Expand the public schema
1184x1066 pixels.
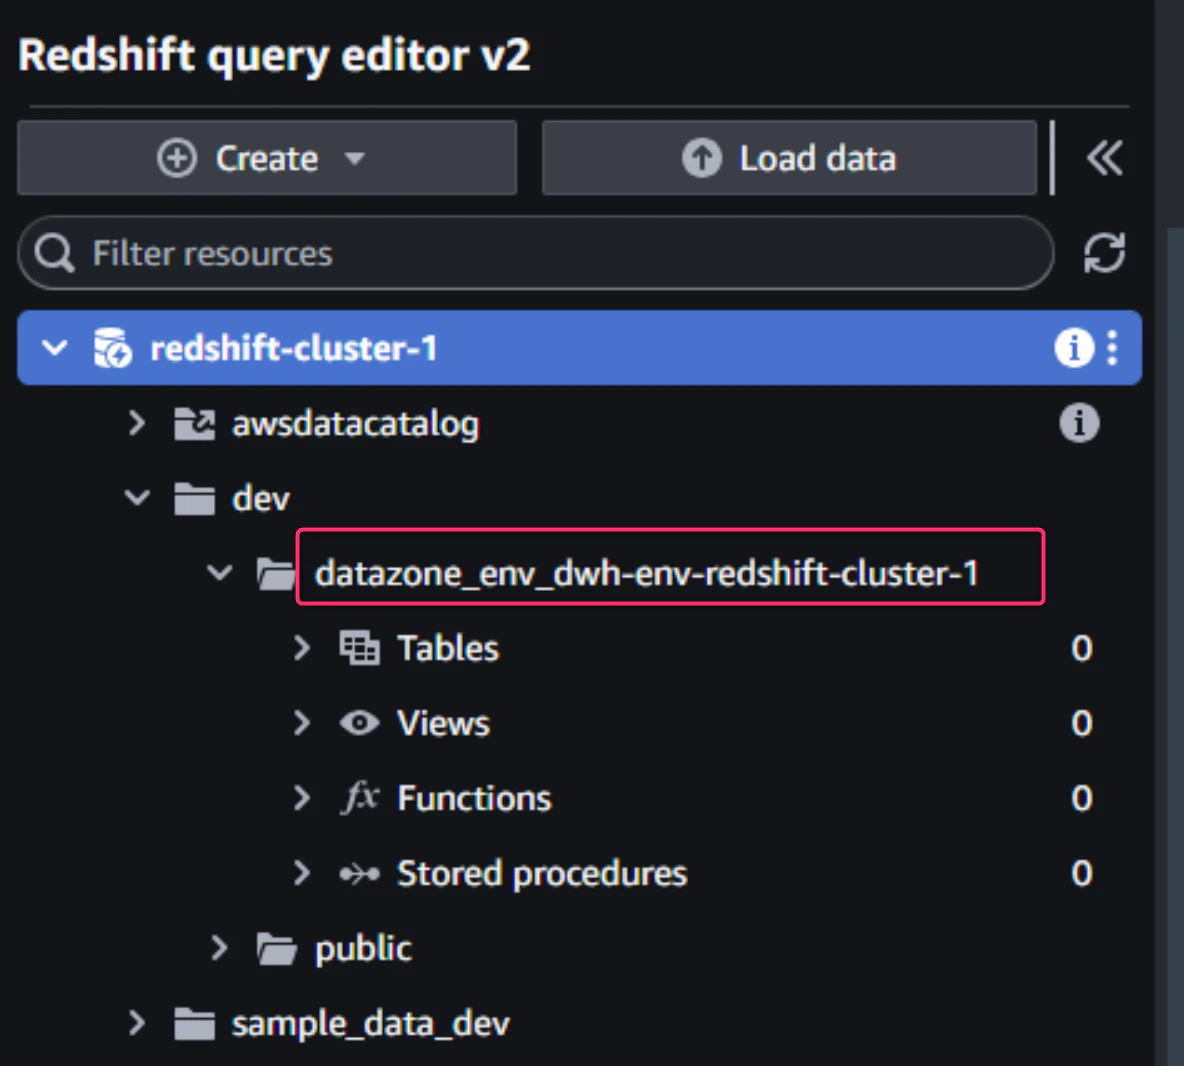[219, 947]
